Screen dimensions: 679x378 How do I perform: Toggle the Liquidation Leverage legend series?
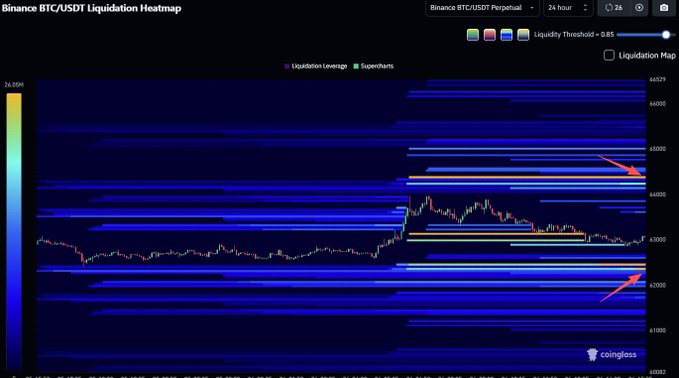[x=316, y=66]
